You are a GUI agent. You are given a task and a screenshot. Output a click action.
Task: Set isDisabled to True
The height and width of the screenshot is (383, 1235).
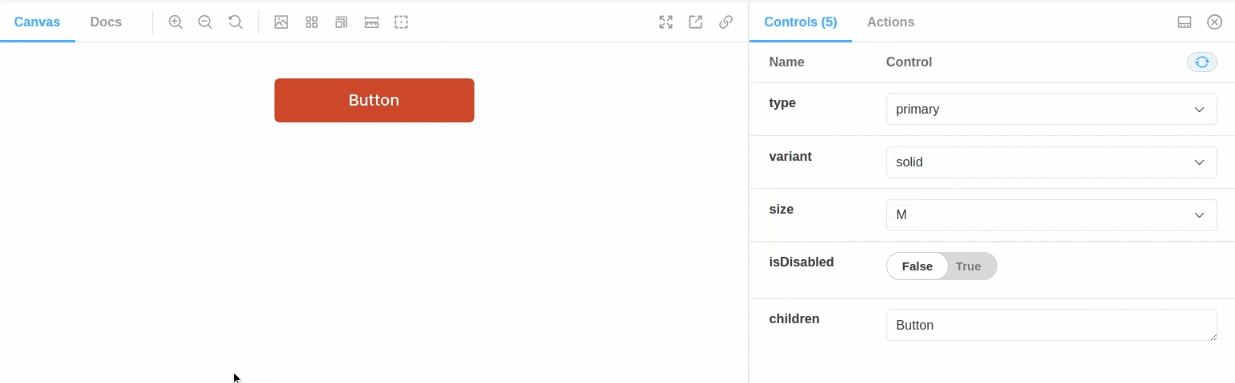point(969,266)
